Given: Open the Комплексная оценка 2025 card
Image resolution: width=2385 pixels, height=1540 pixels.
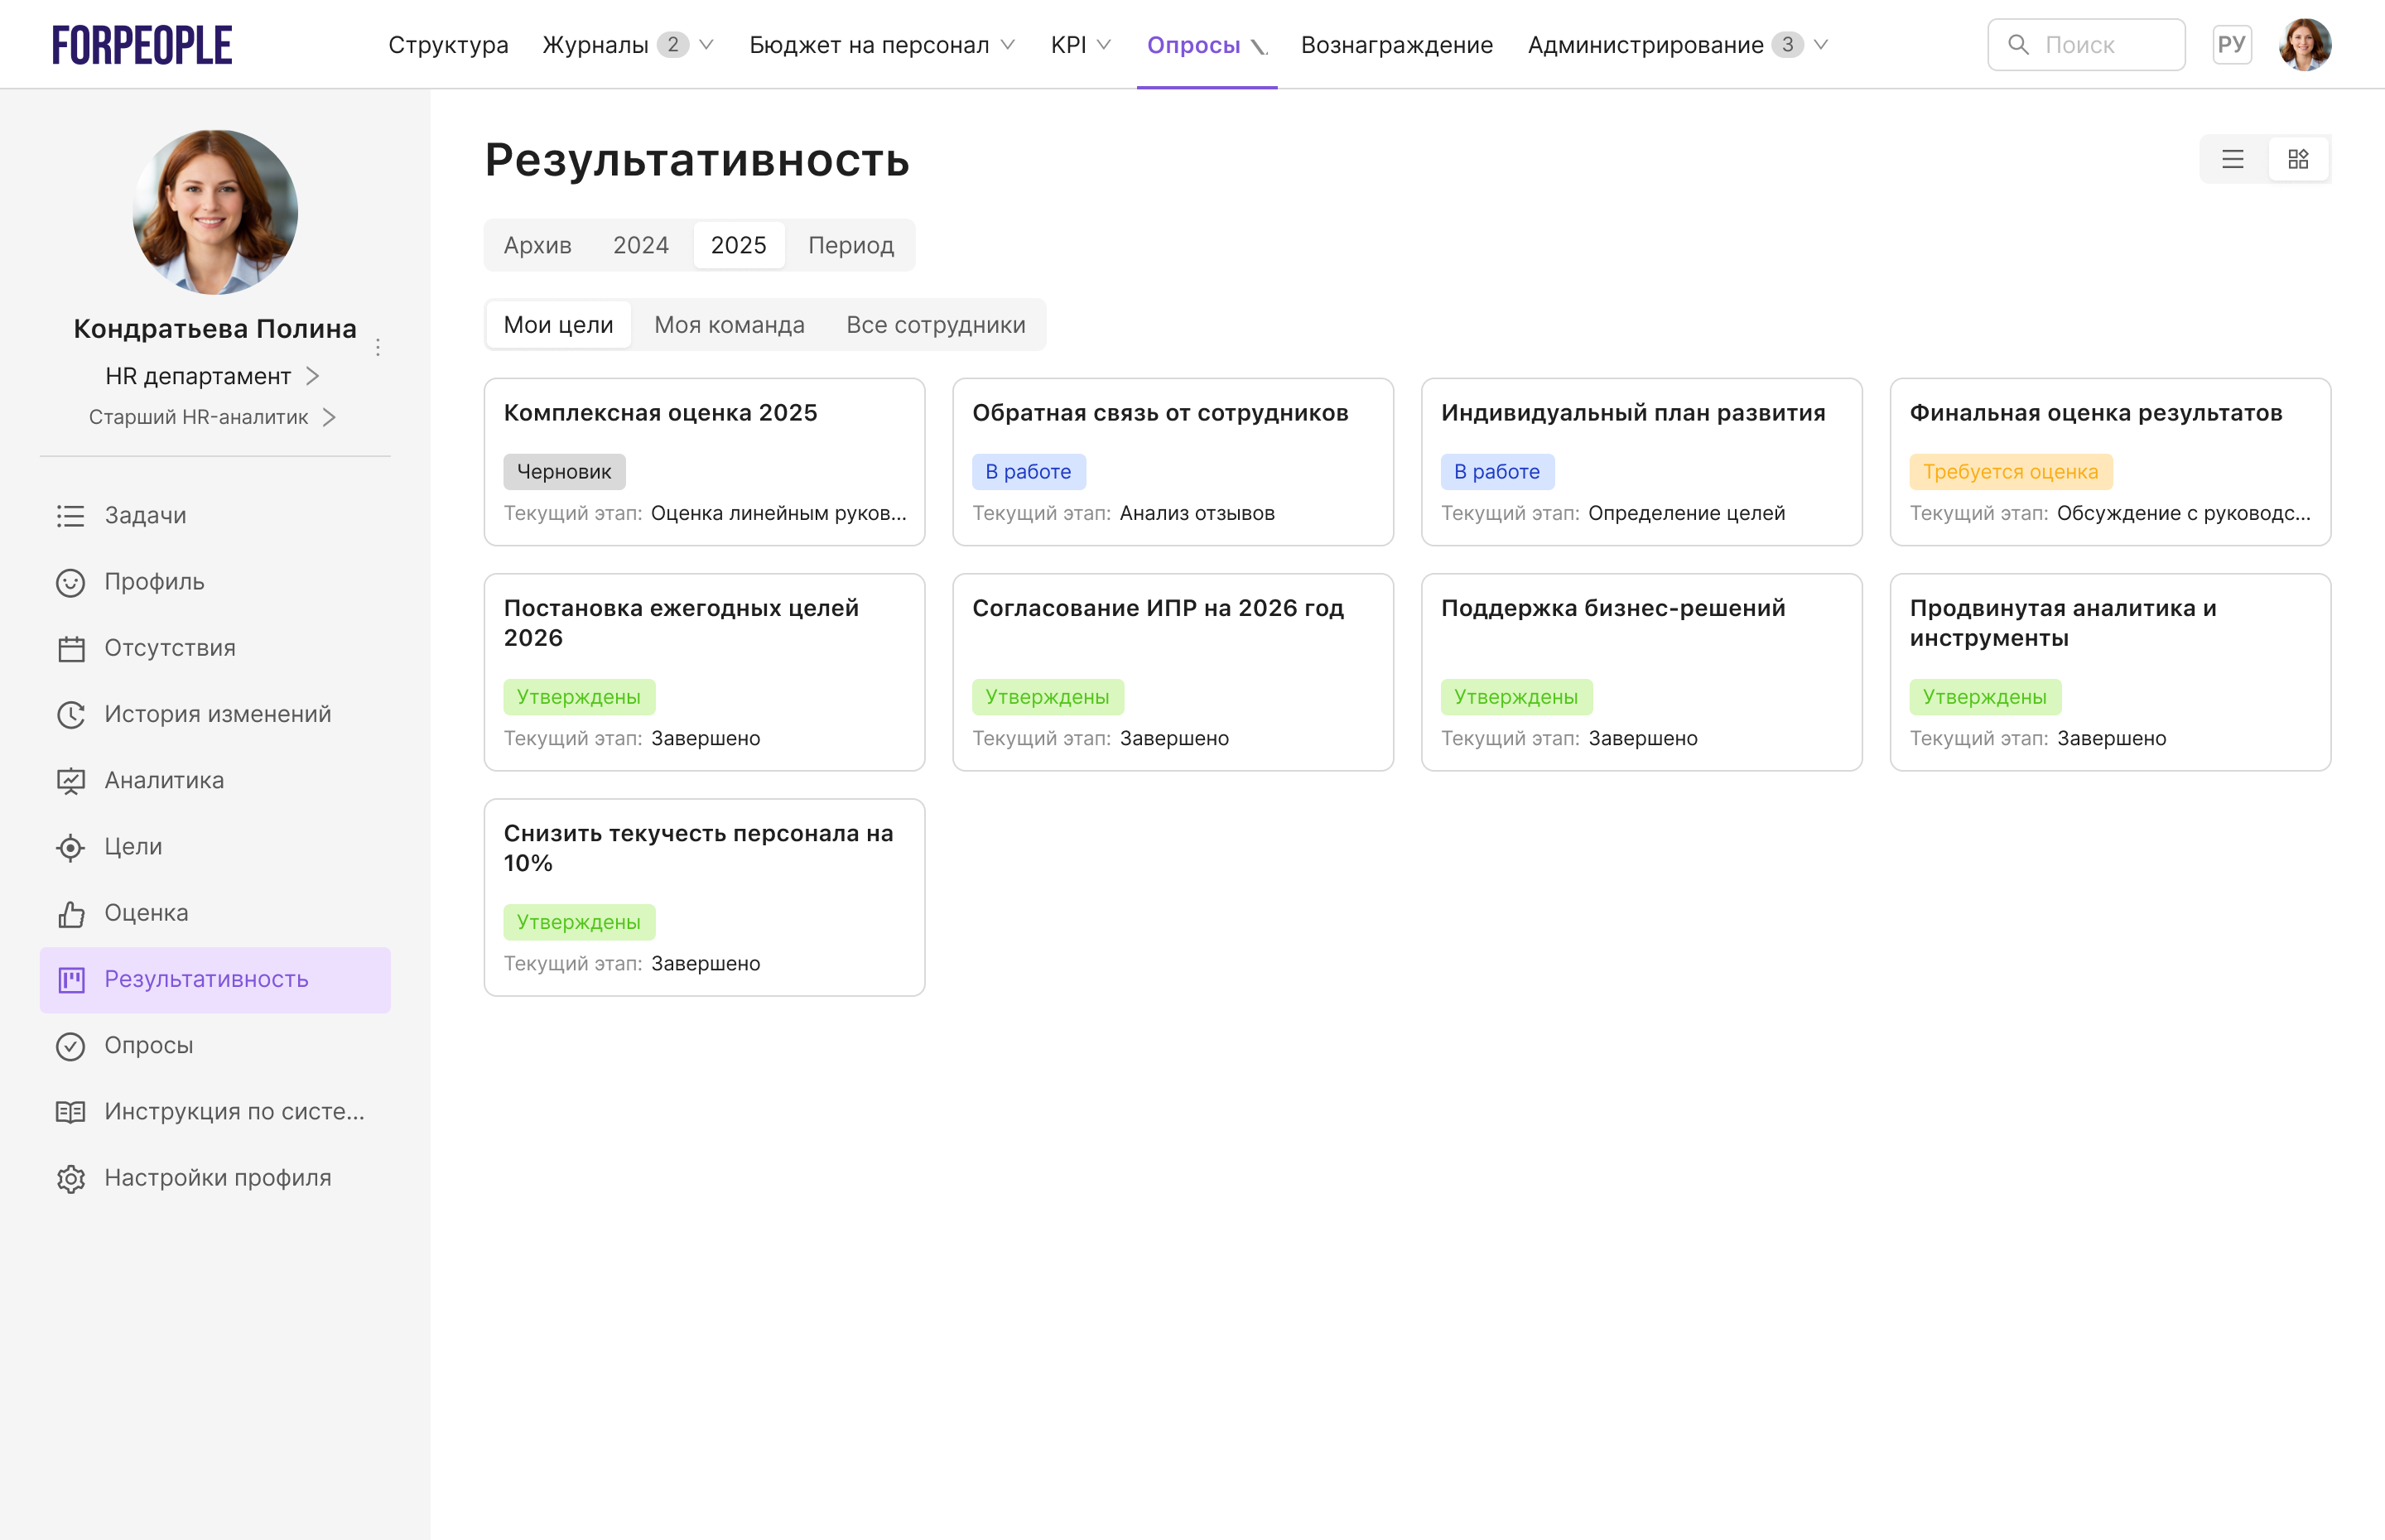Looking at the screenshot, I should point(704,462).
